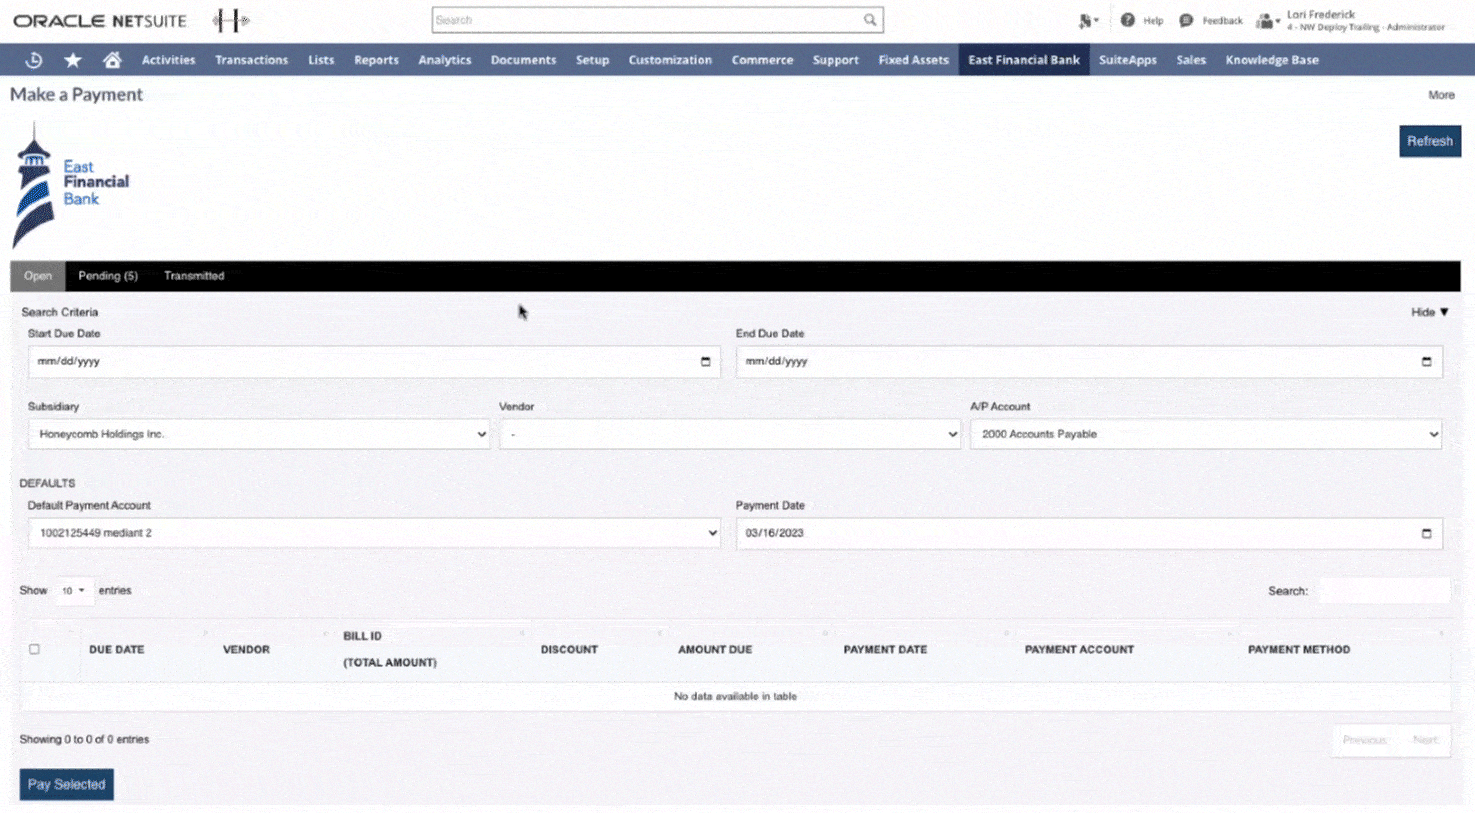Click the Next pagination button

(1425, 740)
